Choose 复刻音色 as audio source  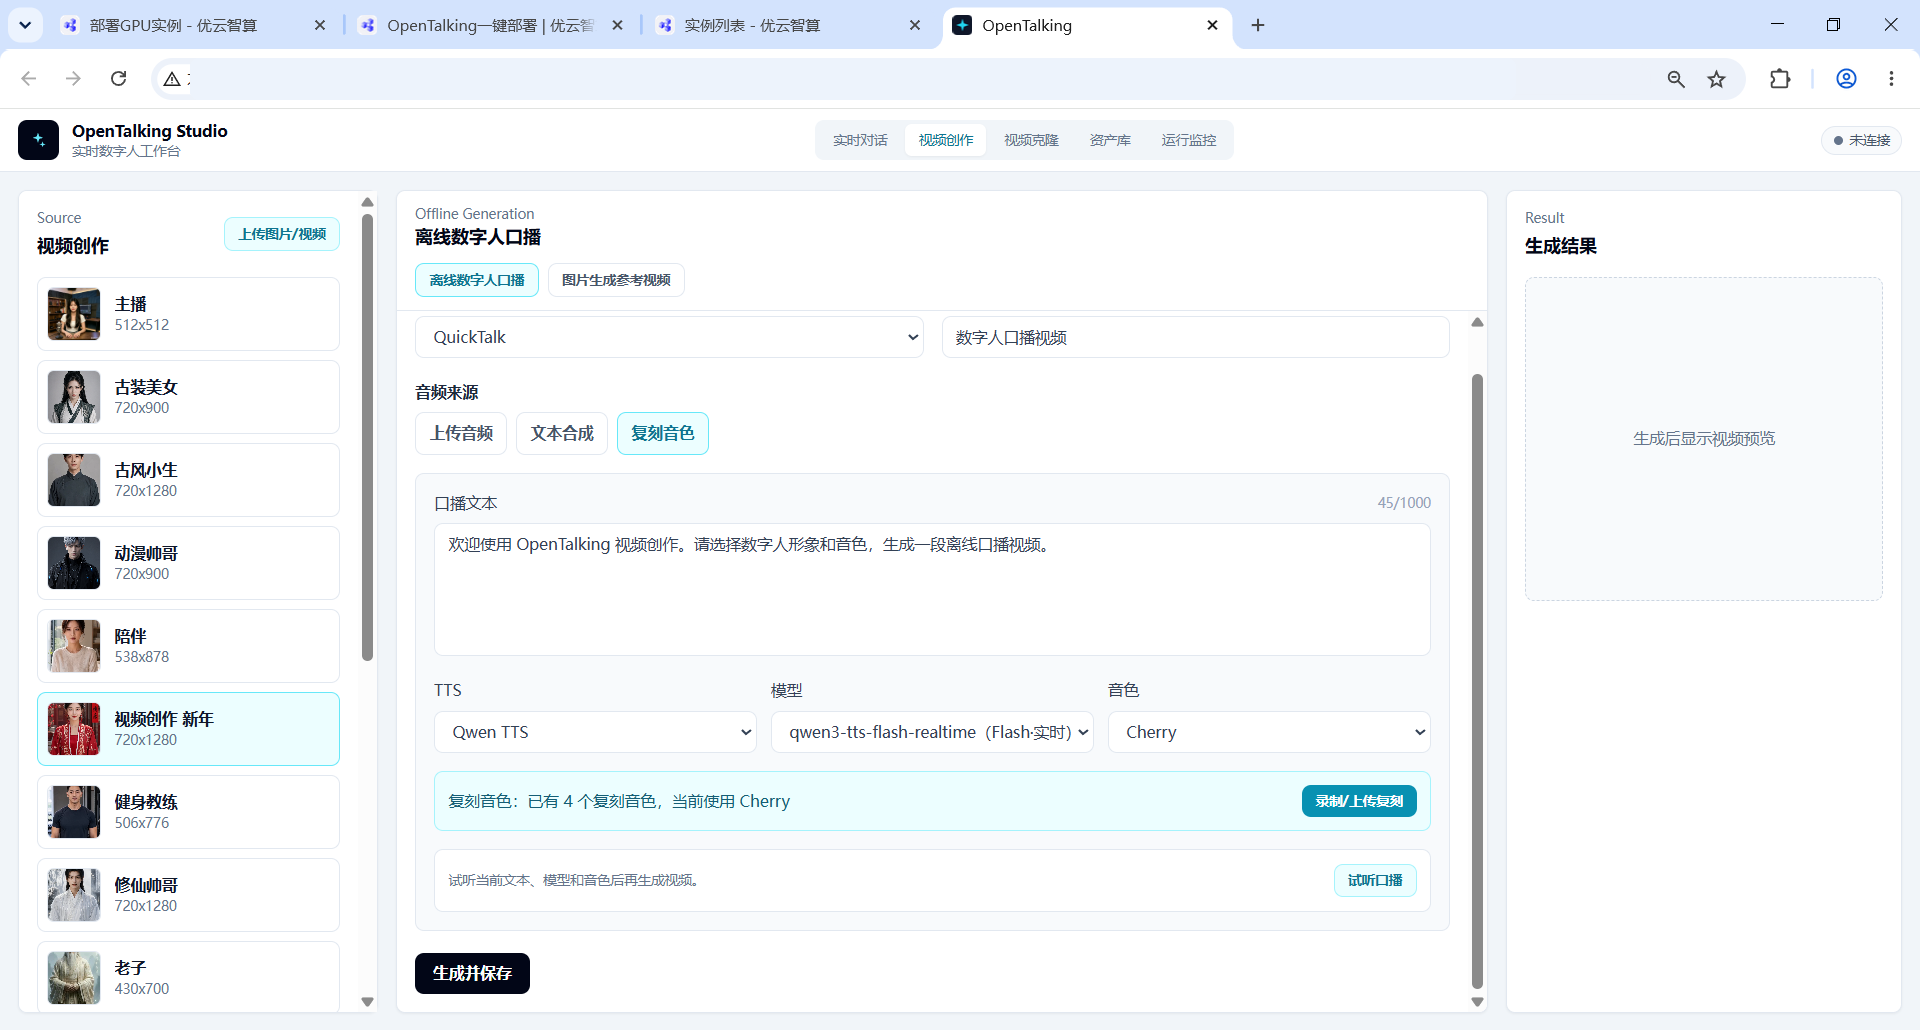click(x=663, y=433)
